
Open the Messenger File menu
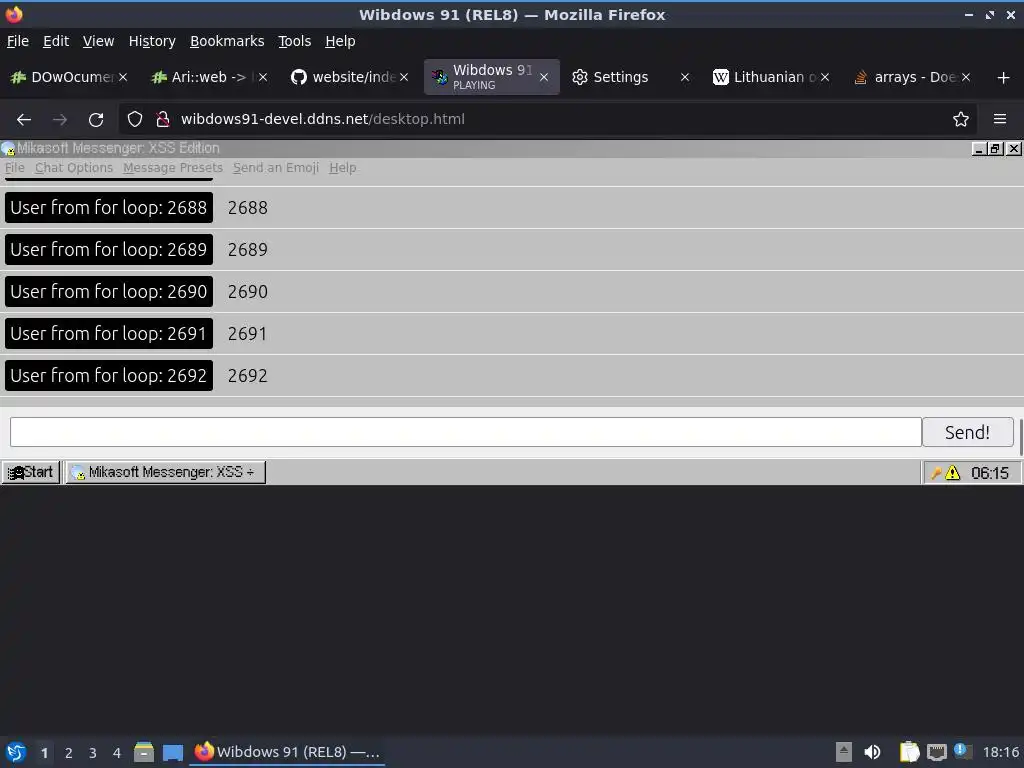(14, 168)
